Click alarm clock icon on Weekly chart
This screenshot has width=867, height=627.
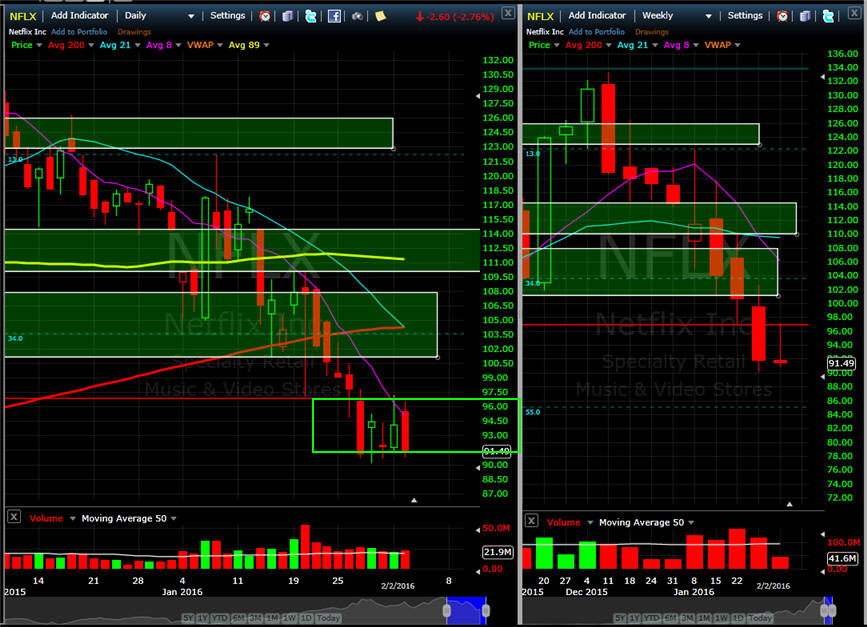[x=783, y=16]
